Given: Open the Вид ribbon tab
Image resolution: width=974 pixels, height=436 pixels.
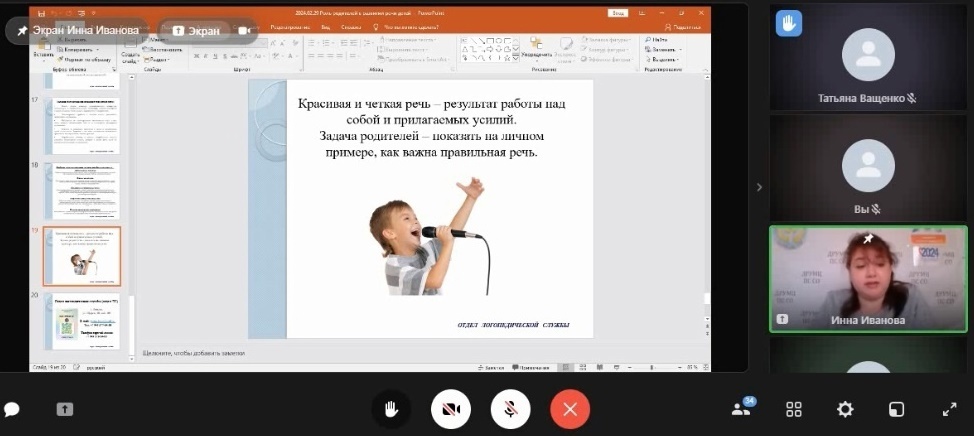Looking at the screenshot, I should [325, 27].
